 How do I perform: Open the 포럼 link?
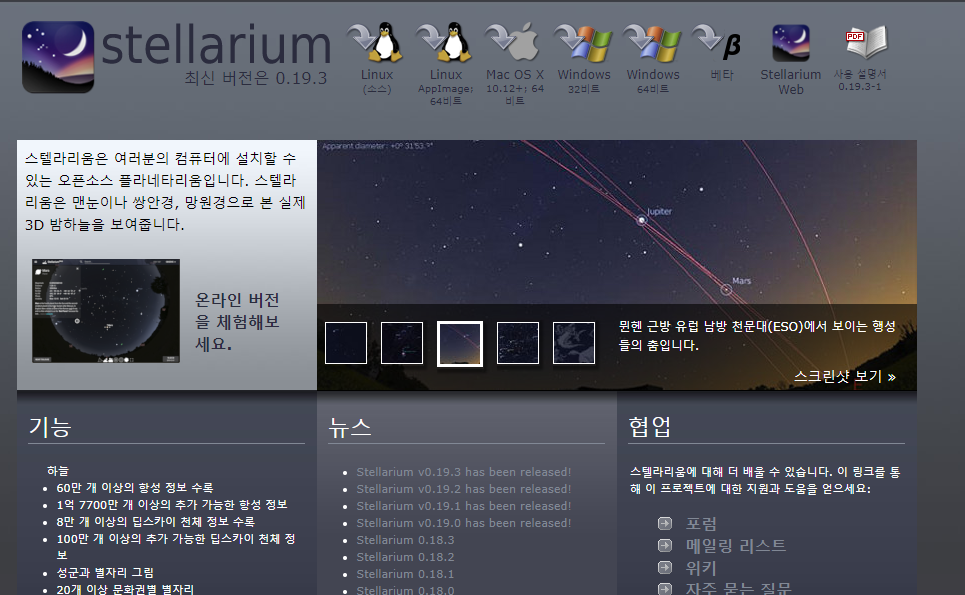click(x=701, y=524)
